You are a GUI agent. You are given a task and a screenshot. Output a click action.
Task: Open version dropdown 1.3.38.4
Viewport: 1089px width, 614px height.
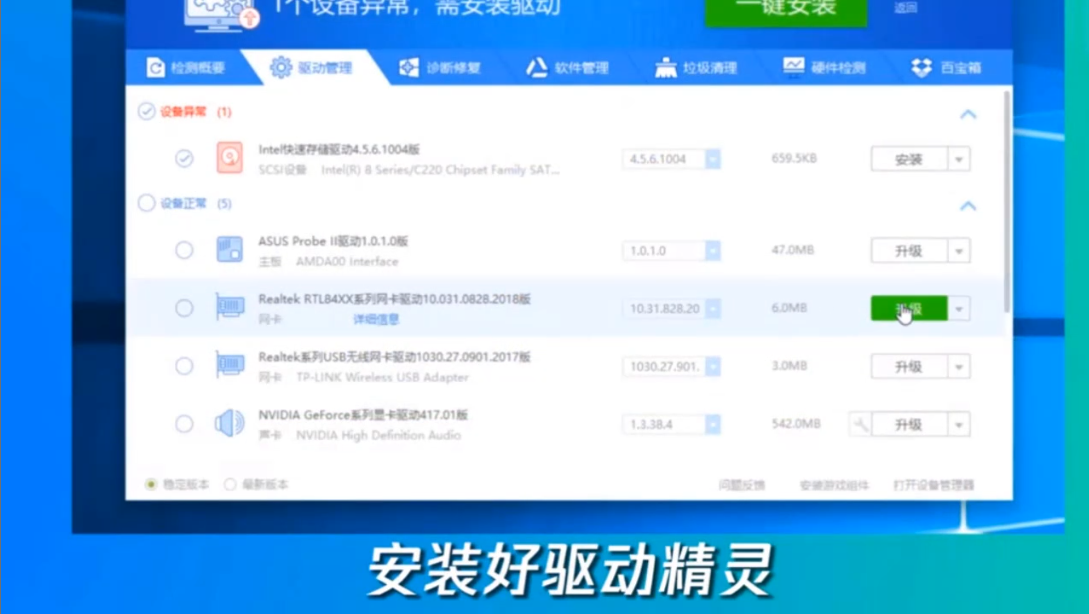(713, 424)
